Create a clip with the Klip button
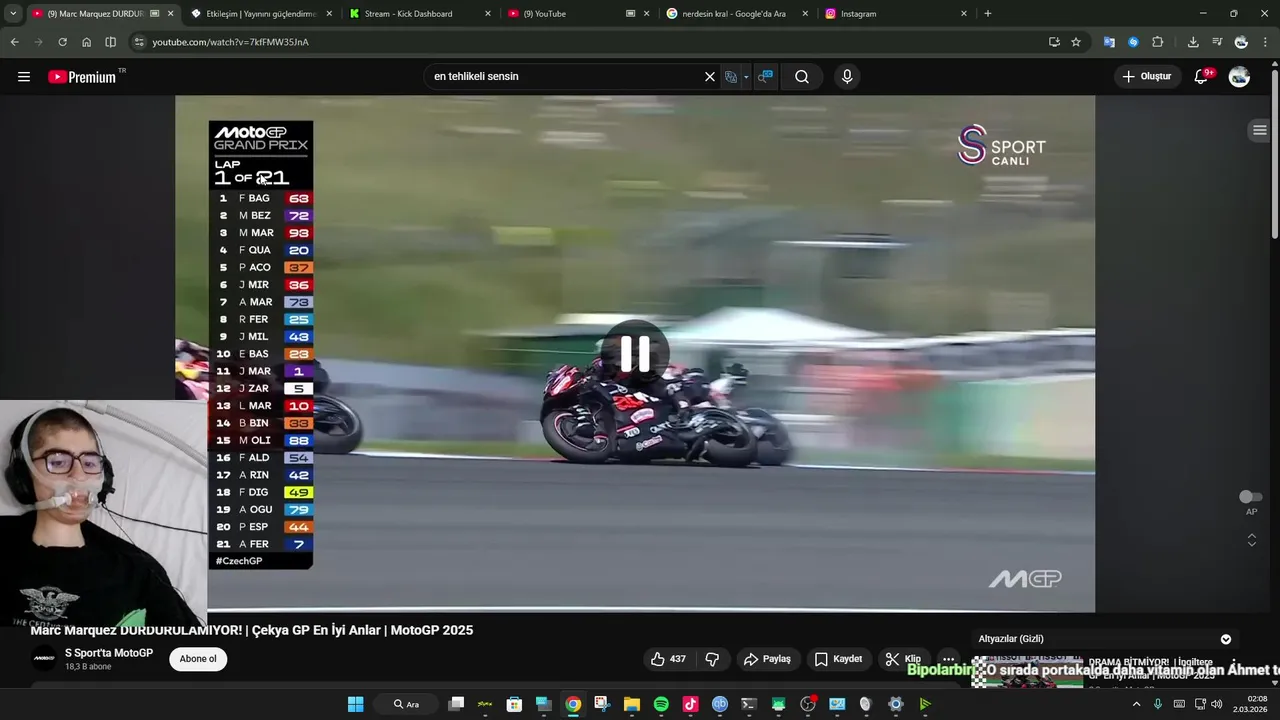 [x=903, y=659]
